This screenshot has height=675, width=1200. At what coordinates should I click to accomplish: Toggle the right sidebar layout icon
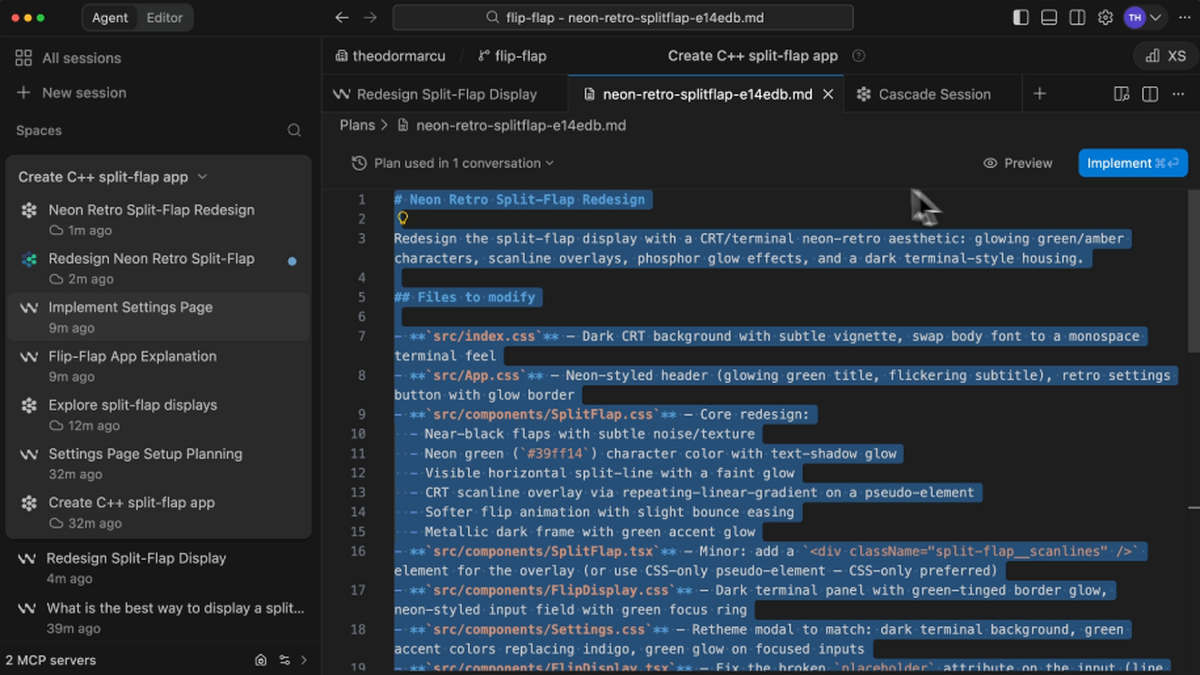point(1077,18)
